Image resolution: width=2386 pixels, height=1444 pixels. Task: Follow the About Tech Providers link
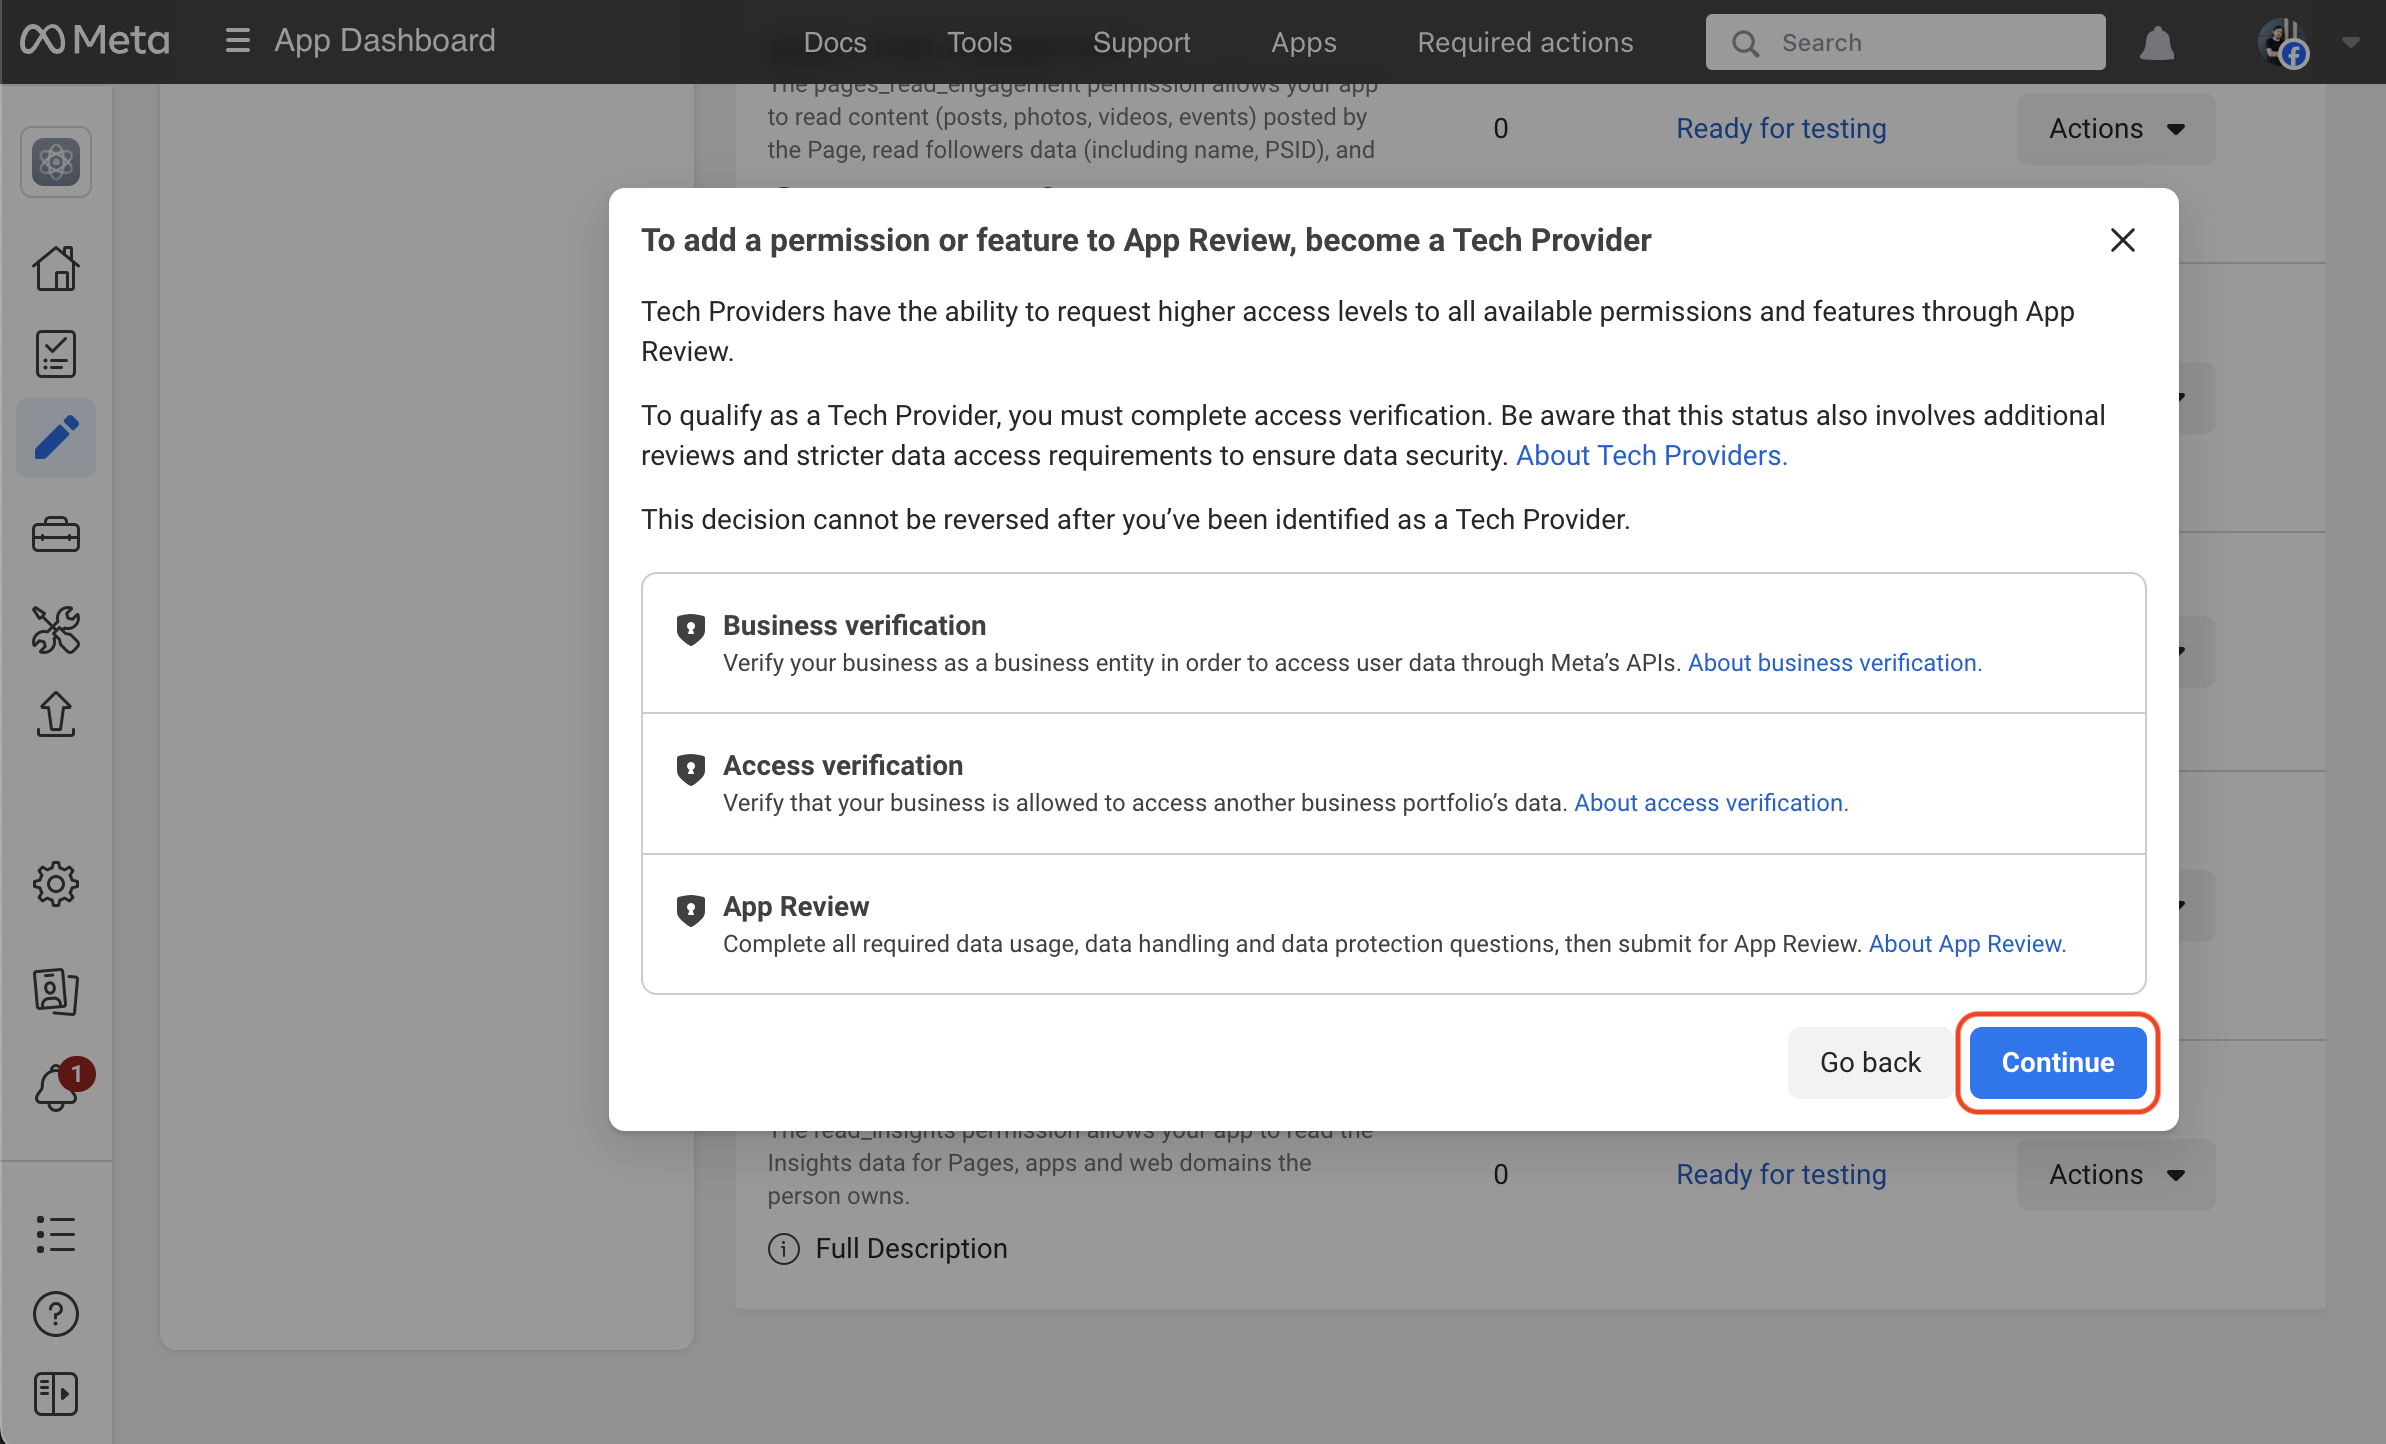(1651, 456)
